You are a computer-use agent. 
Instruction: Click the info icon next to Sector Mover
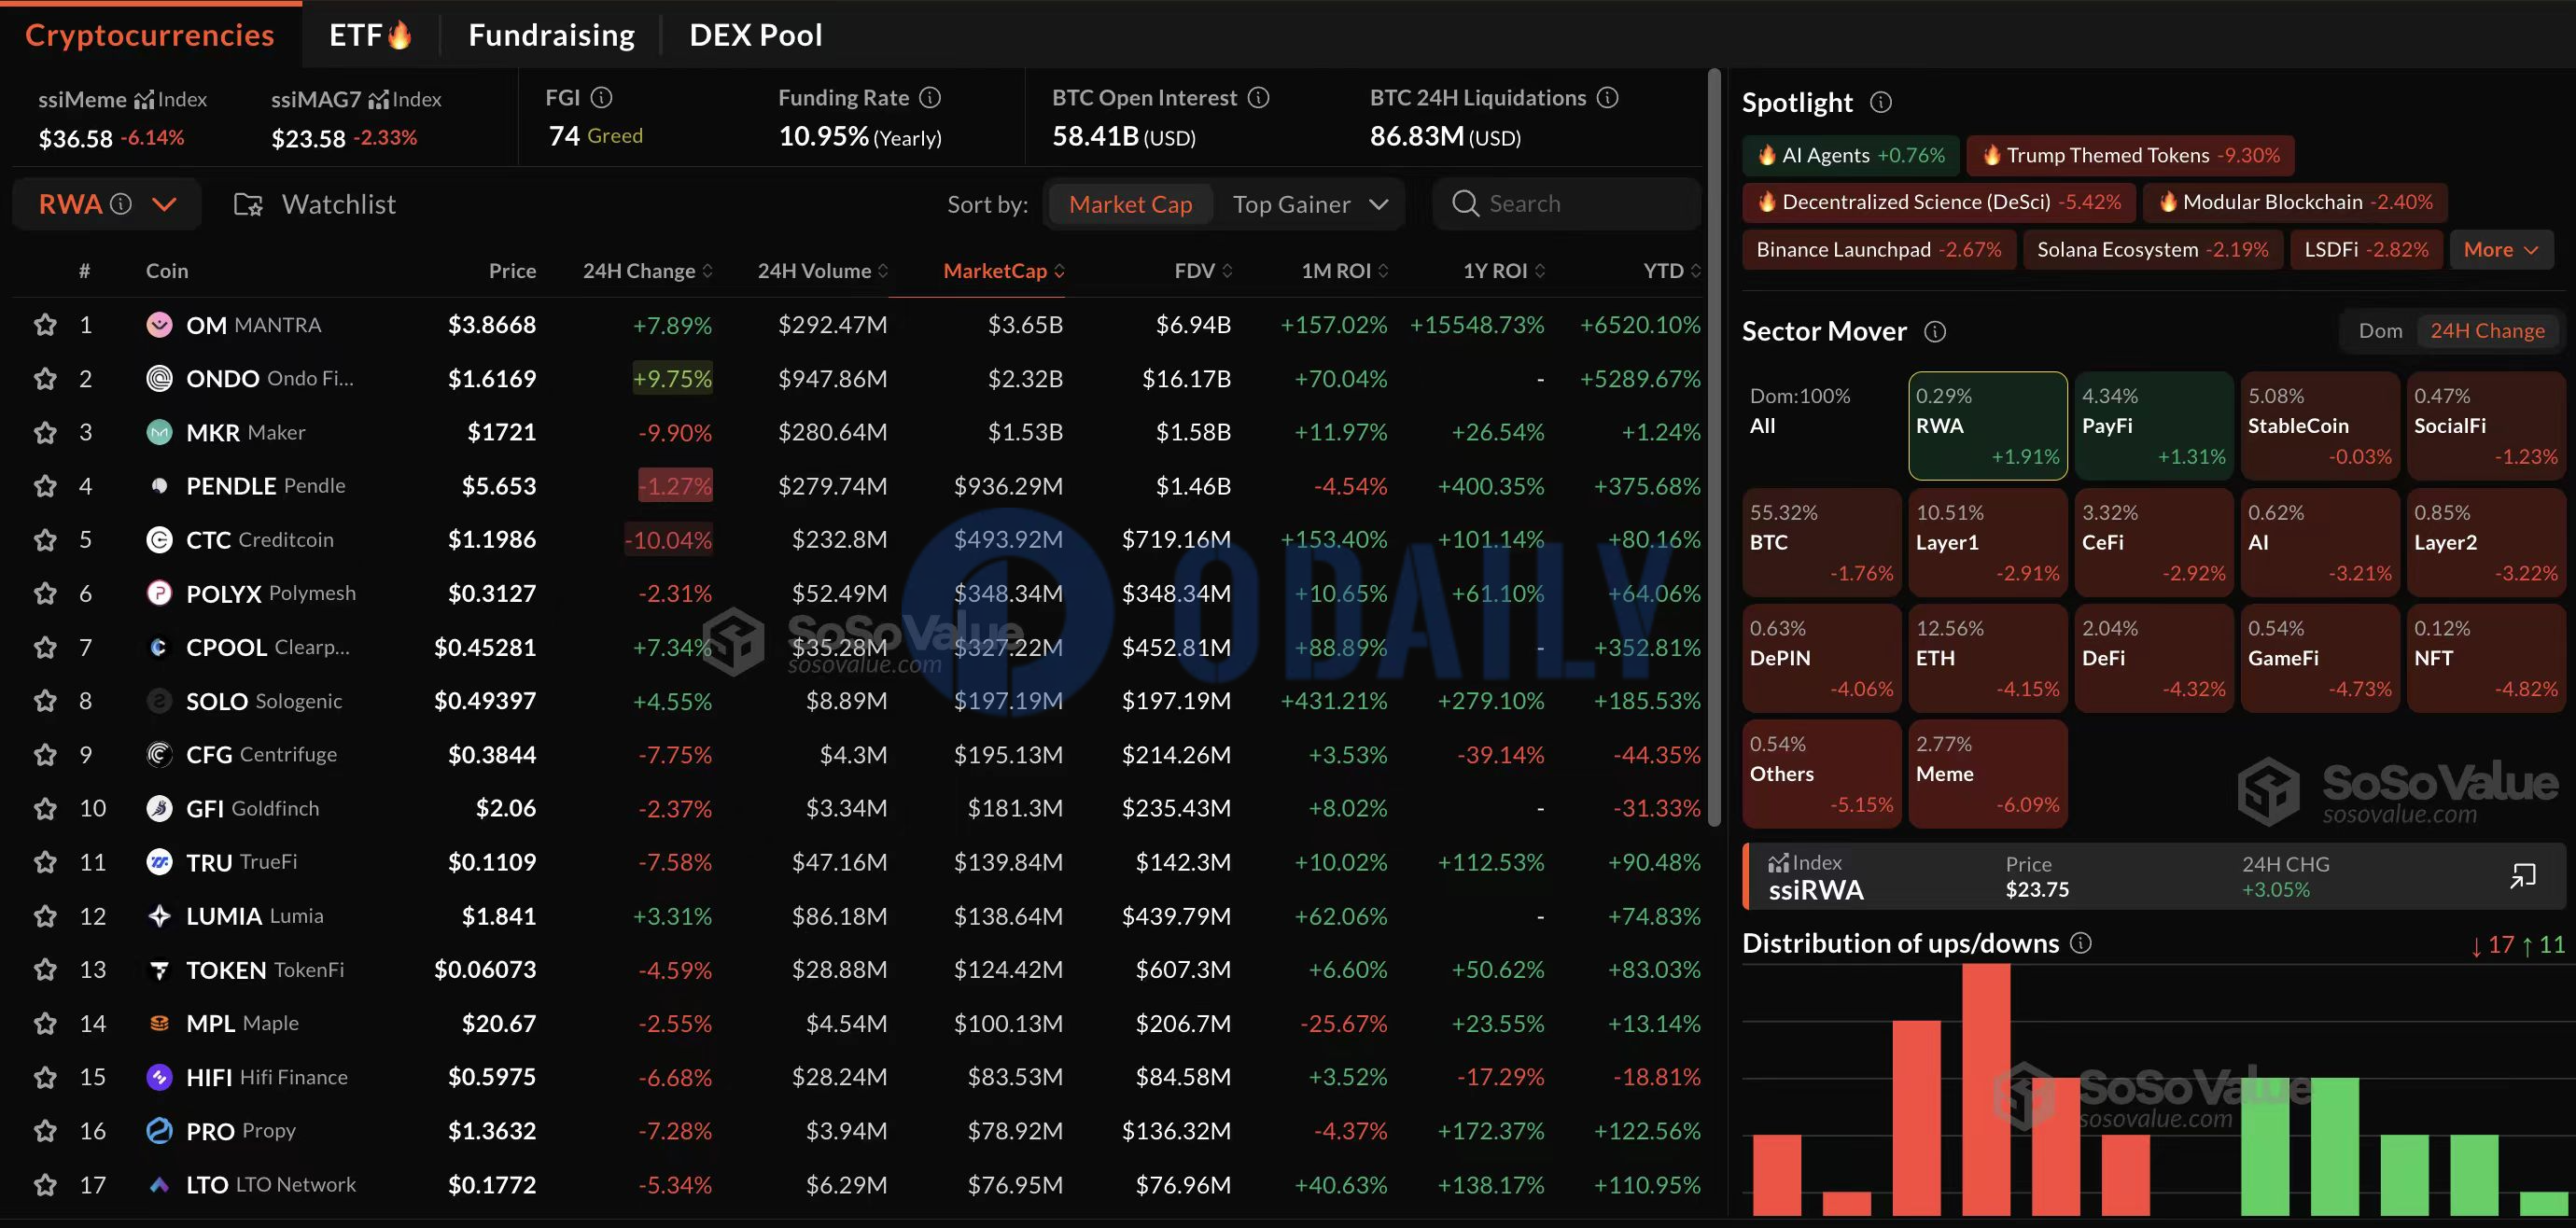(x=1936, y=332)
